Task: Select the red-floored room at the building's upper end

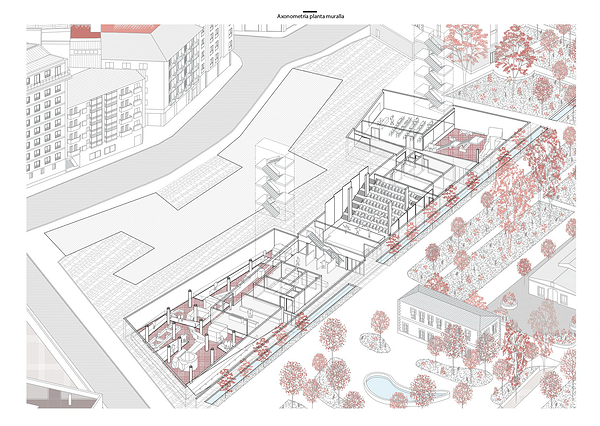Action: pyautogui.click(x=467, y=145)
